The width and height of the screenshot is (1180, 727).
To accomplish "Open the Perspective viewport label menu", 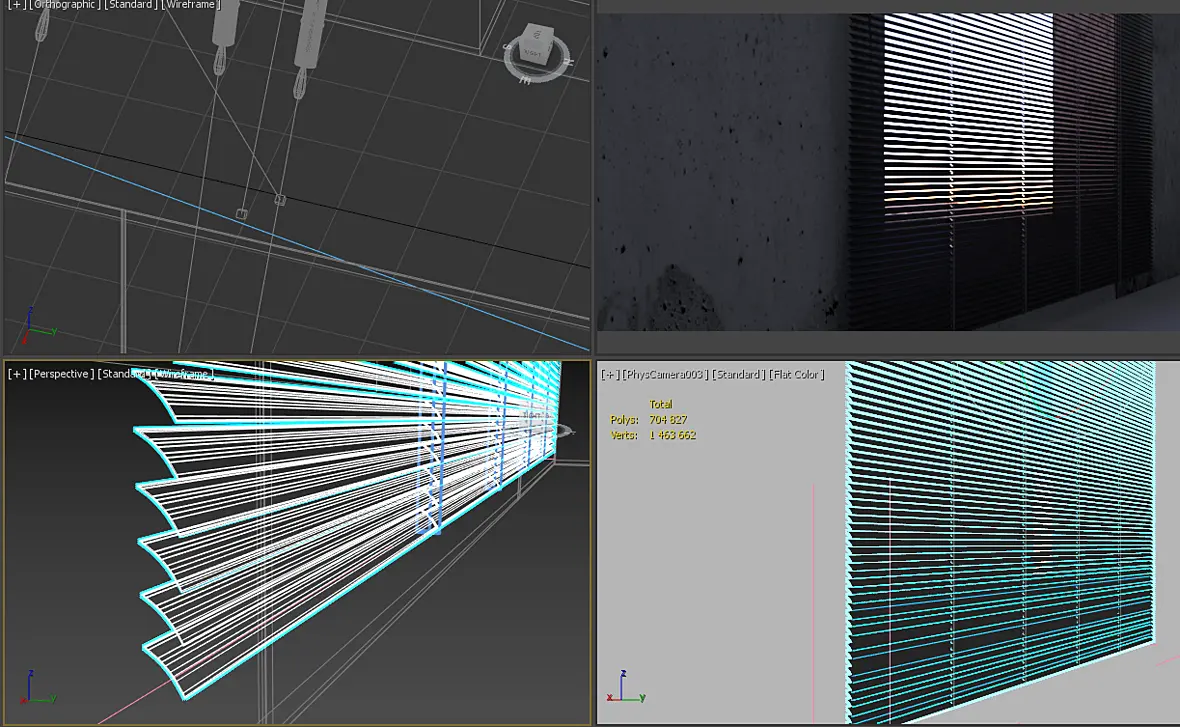I will click(x=62, y=374).
